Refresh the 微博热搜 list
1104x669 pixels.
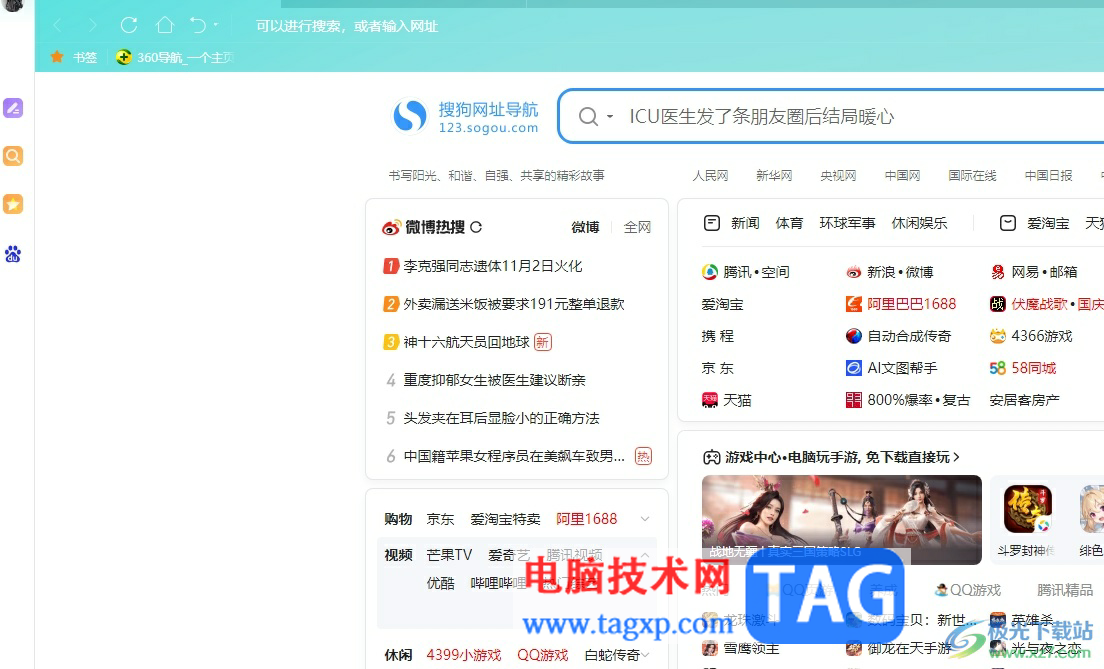pyautogui.click(x=476, y=227)
